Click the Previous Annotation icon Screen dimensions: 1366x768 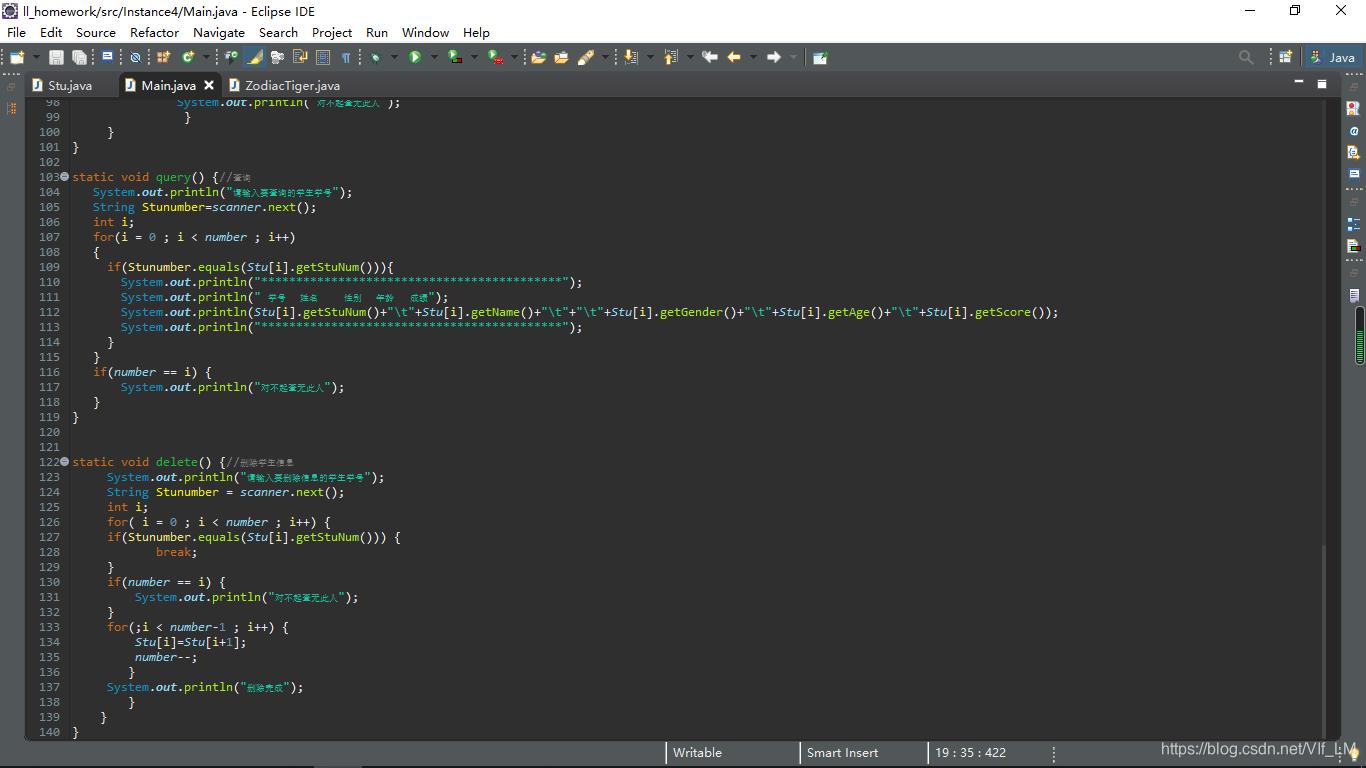pos(670,57)
